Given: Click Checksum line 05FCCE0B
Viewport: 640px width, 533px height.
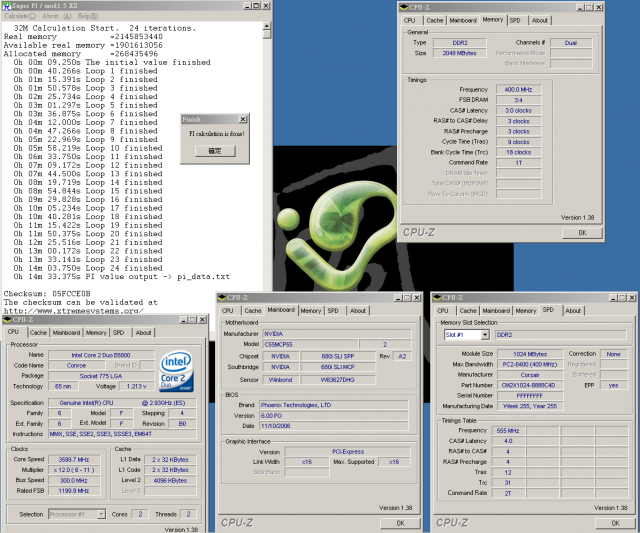Looking at the screenshot, I should point(47,294).
